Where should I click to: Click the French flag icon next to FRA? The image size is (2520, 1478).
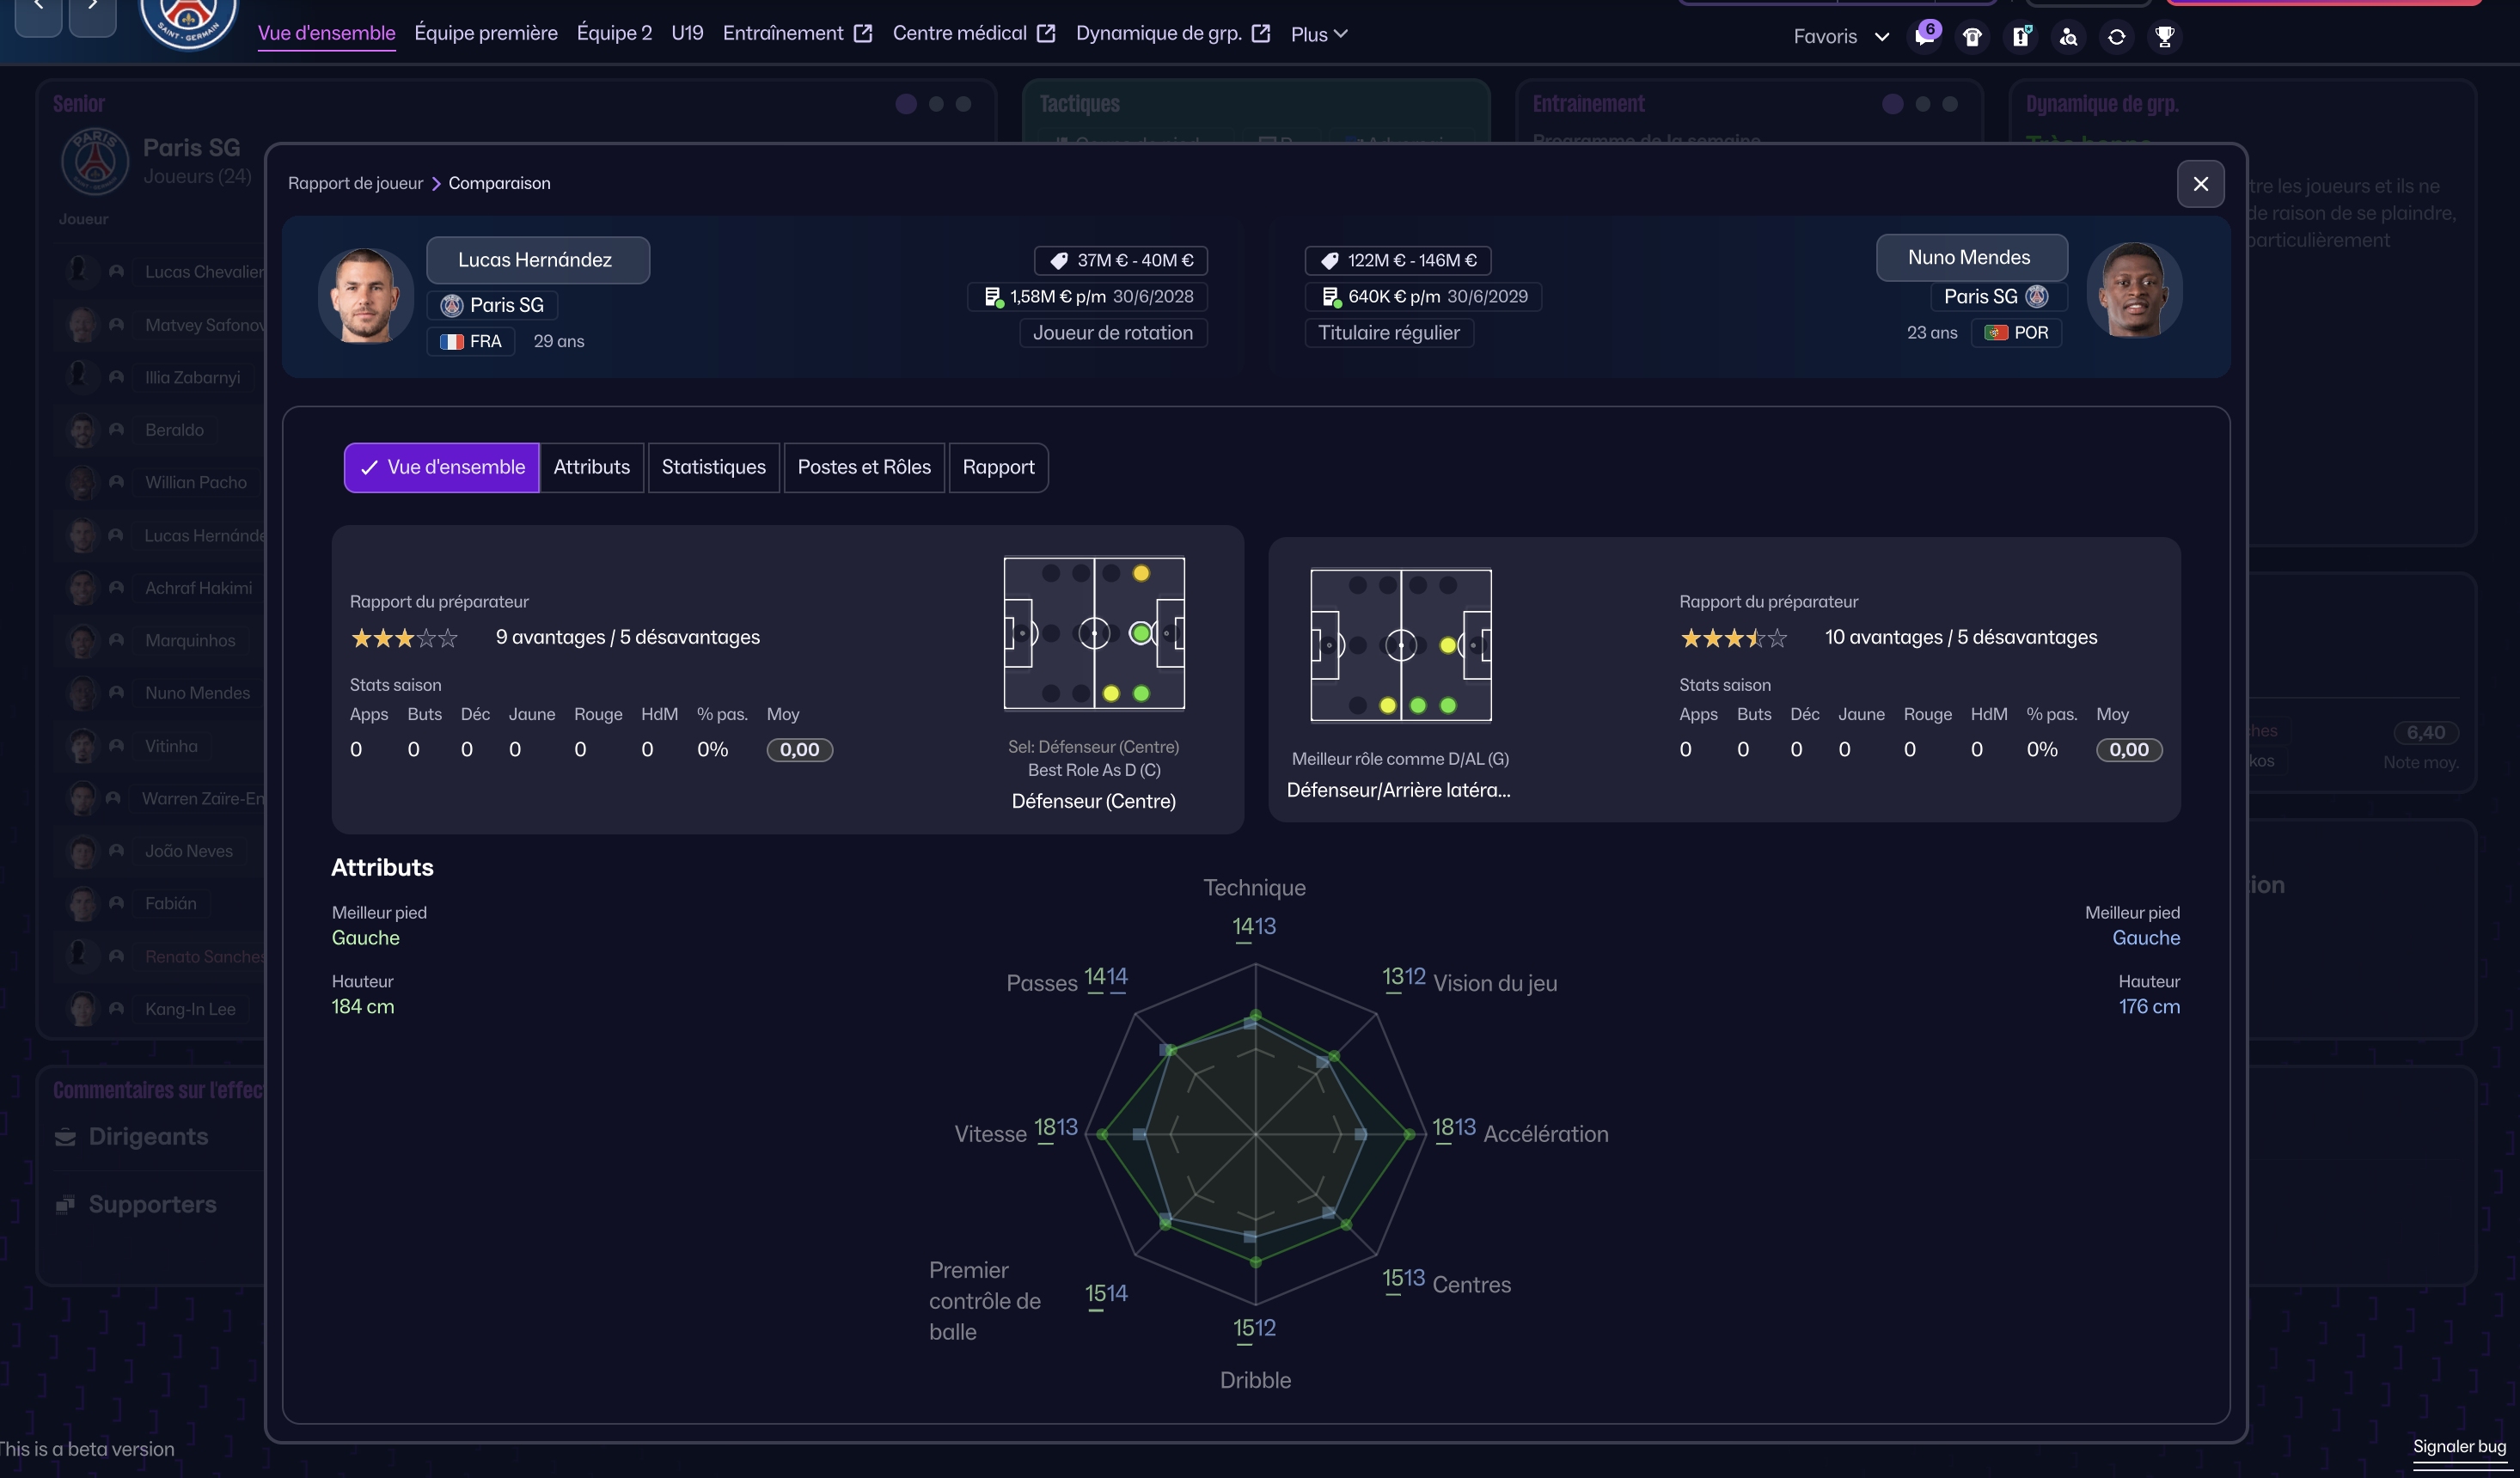(452, 342)
